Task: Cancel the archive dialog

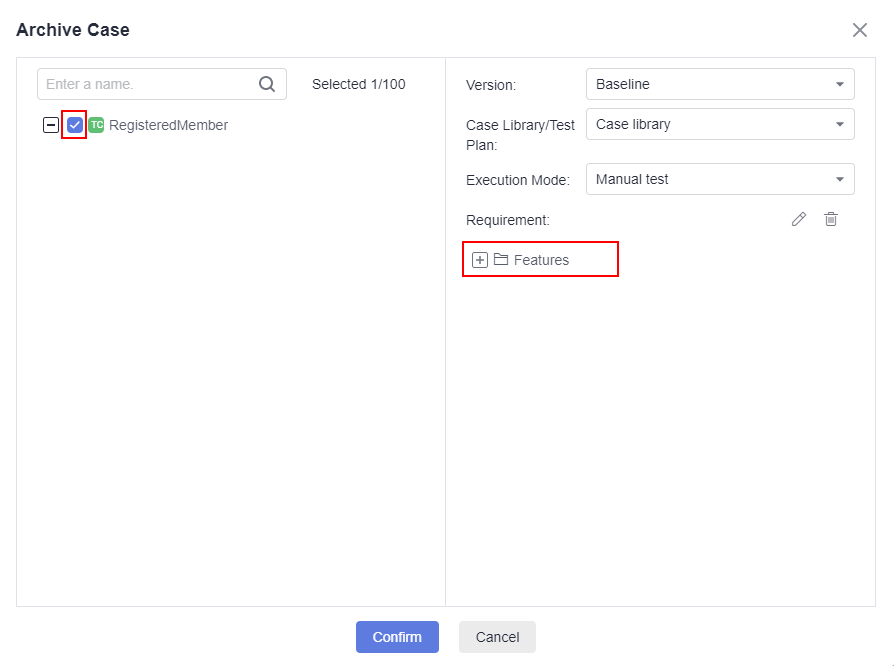Action: (x=497, y=637)
